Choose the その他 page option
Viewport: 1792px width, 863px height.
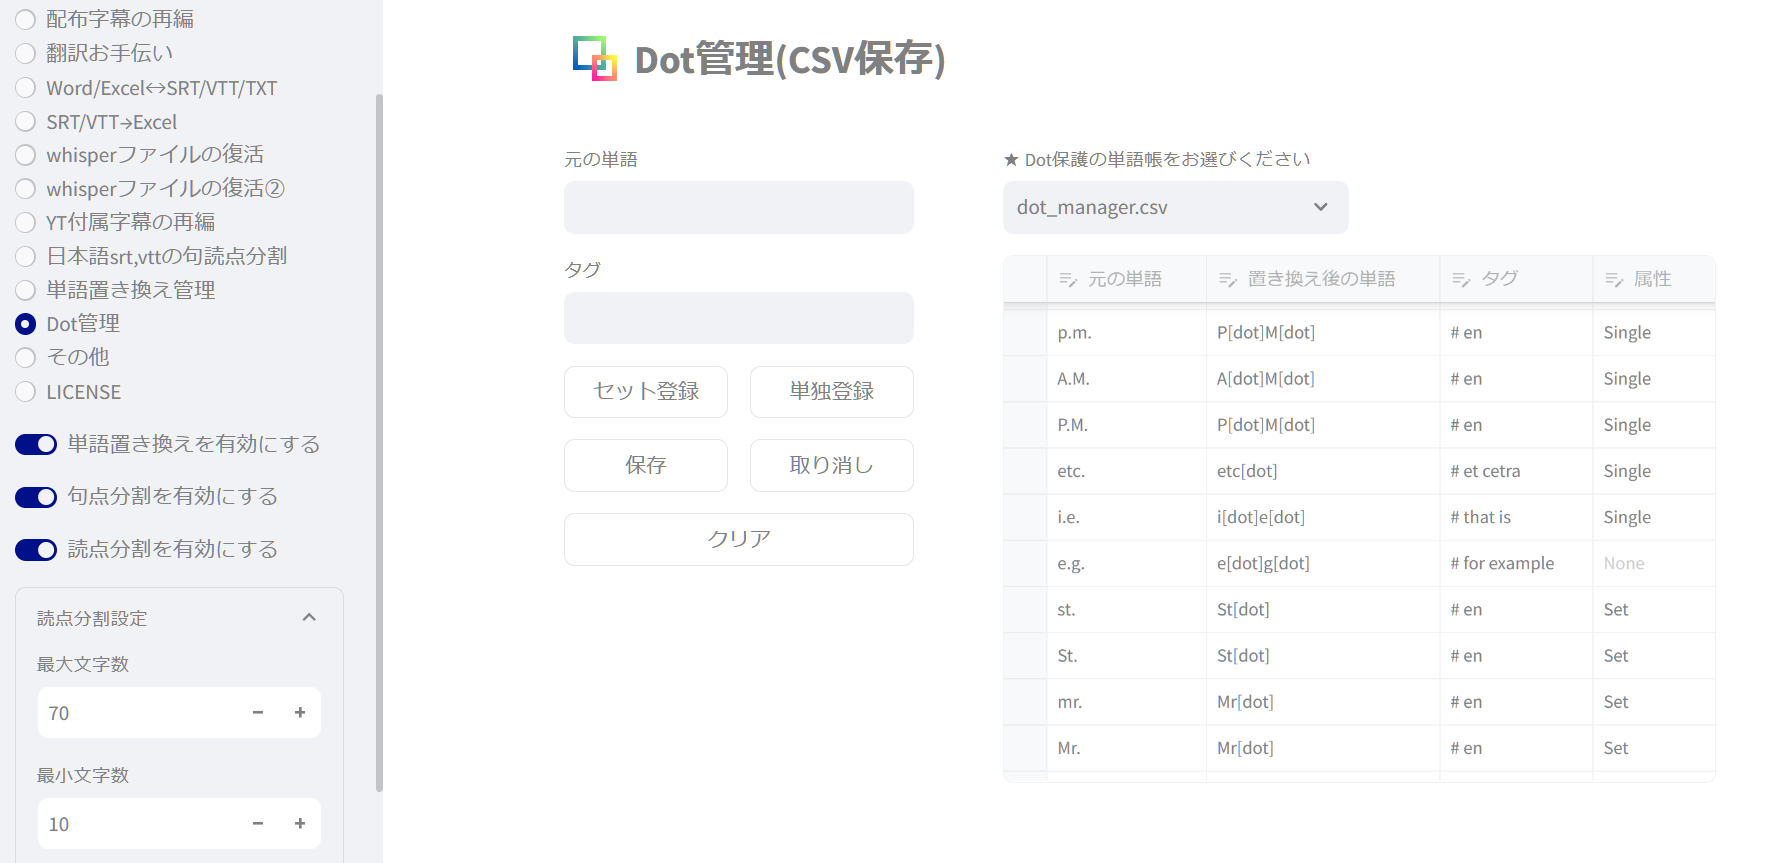pyautogui.click(x=26, y=357)
